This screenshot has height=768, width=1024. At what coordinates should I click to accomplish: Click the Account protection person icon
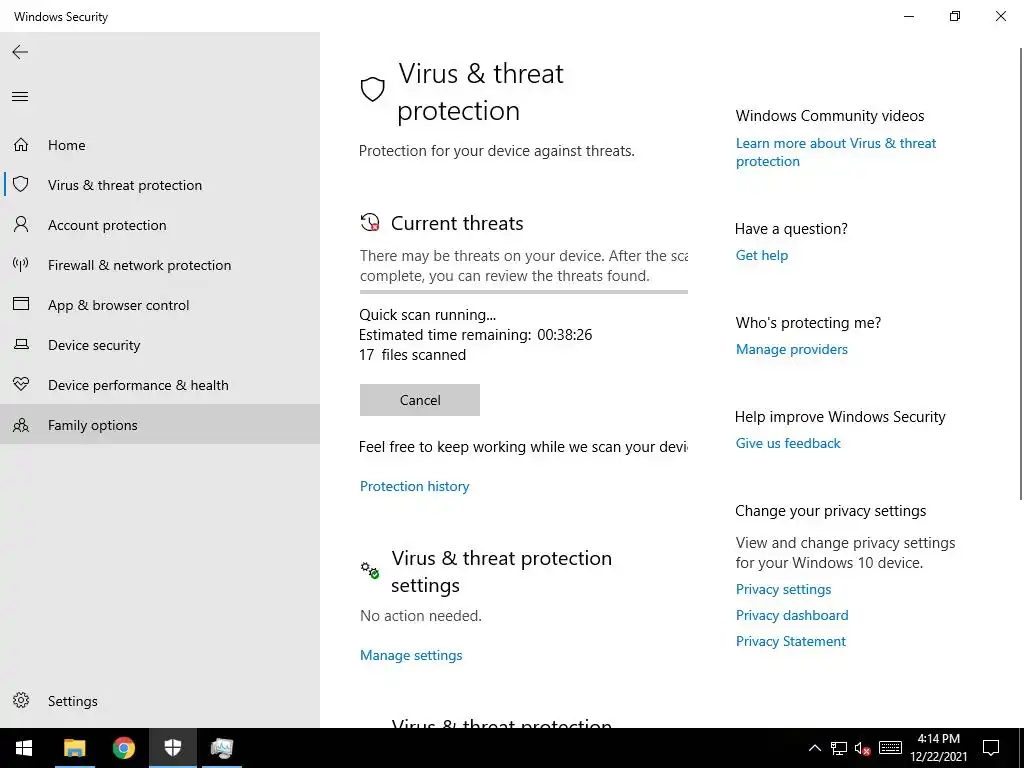(21, 225)
